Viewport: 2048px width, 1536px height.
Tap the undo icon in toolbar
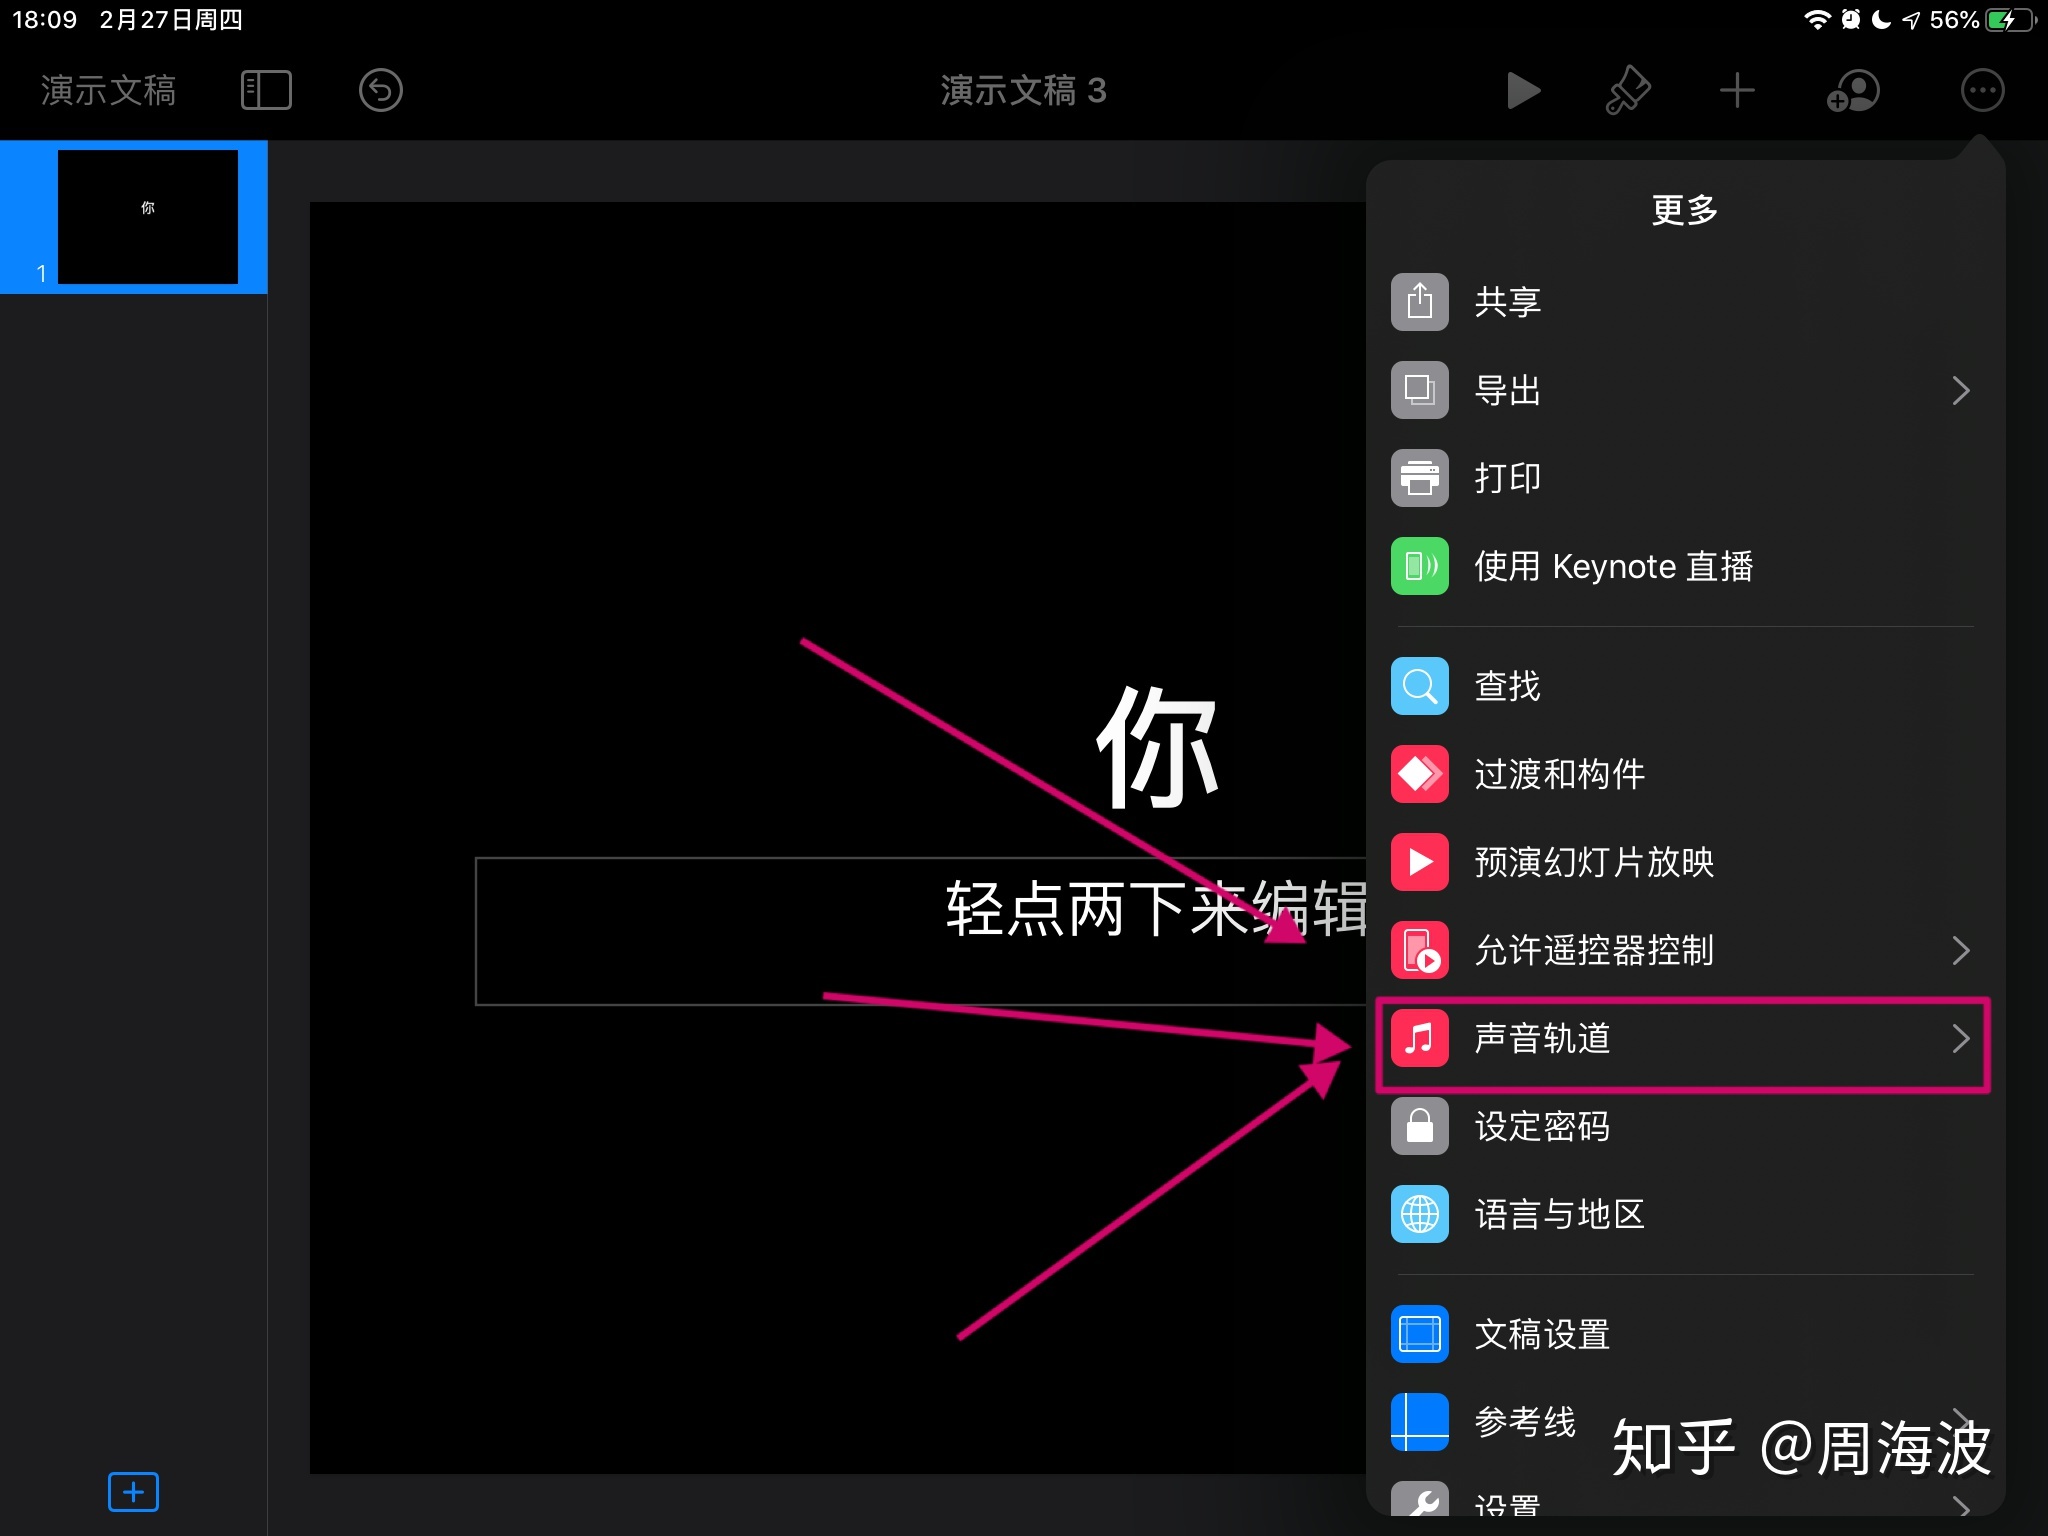tap(381, 91)
